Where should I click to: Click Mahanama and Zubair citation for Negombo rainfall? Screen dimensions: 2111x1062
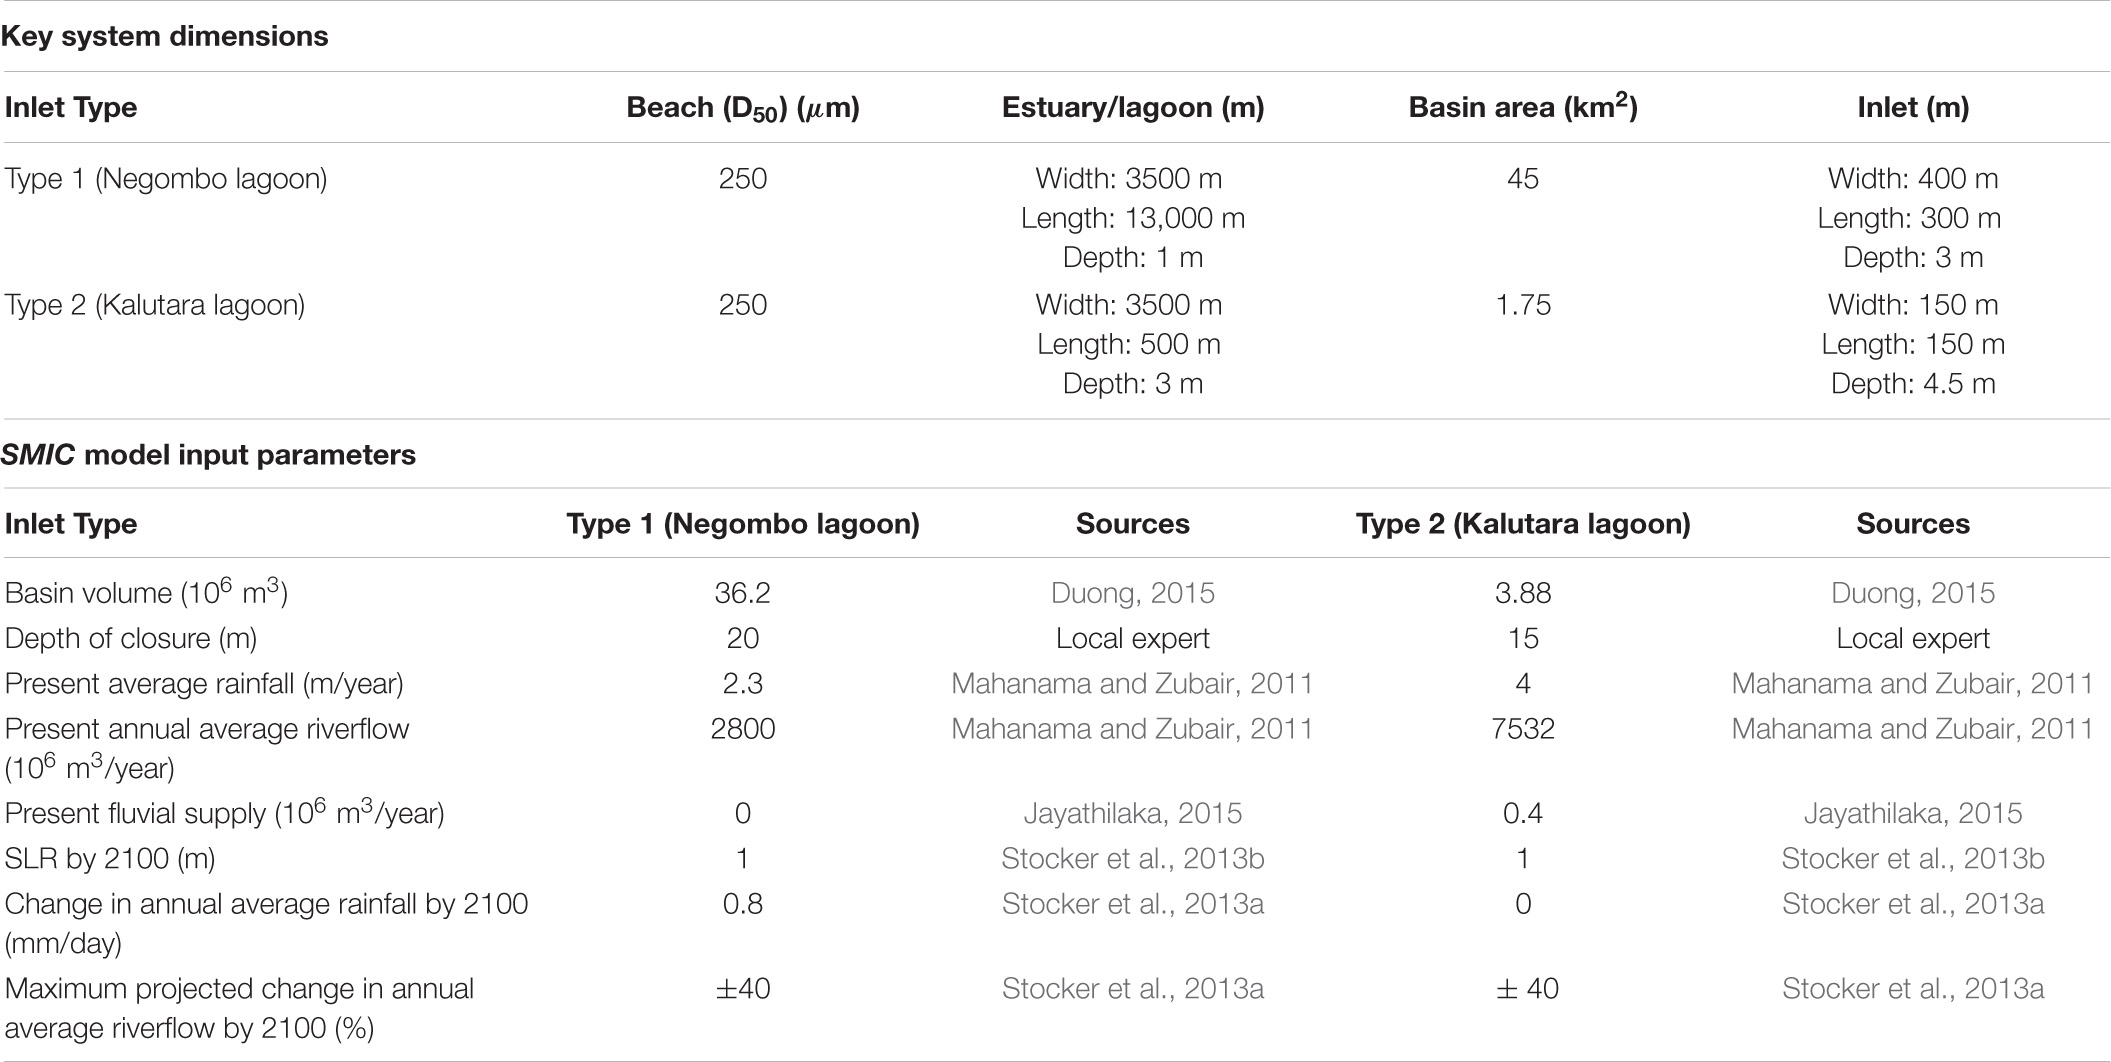[x=1132, y=684]
